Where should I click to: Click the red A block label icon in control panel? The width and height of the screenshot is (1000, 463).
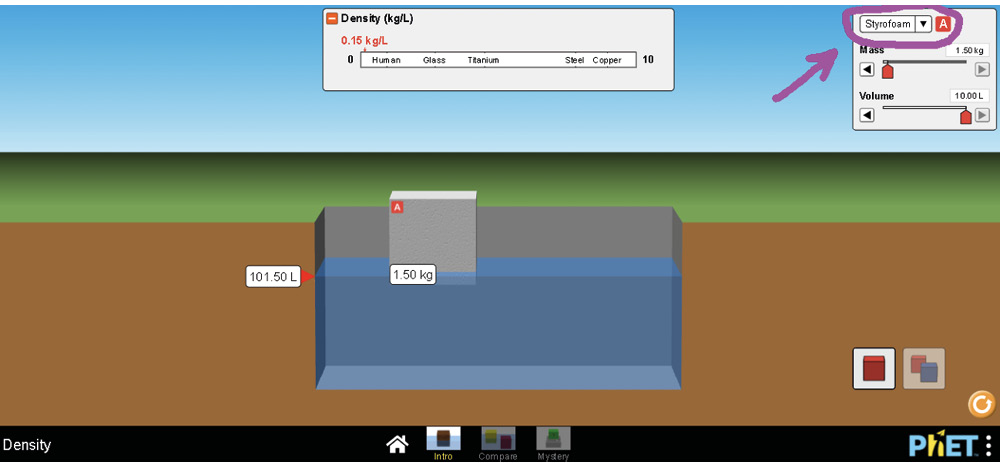tap(943, 24)
